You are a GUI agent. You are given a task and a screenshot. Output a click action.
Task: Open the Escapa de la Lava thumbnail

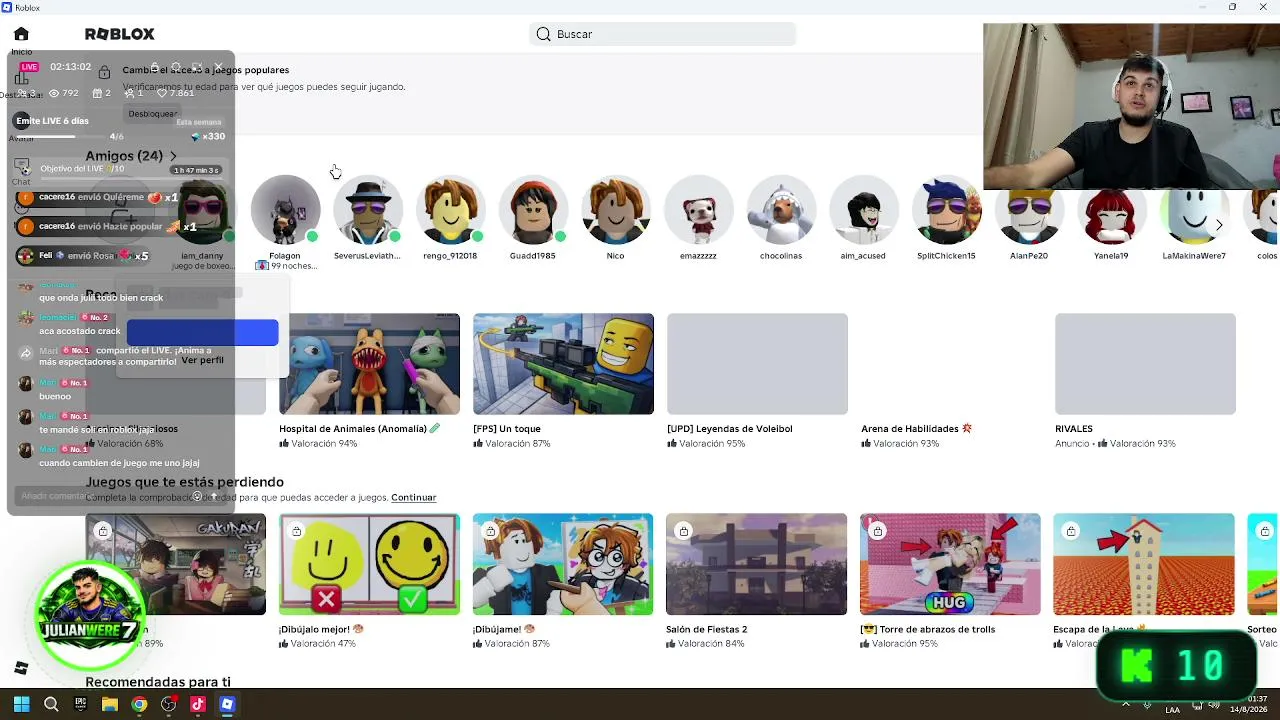[x=1144, y=564]
